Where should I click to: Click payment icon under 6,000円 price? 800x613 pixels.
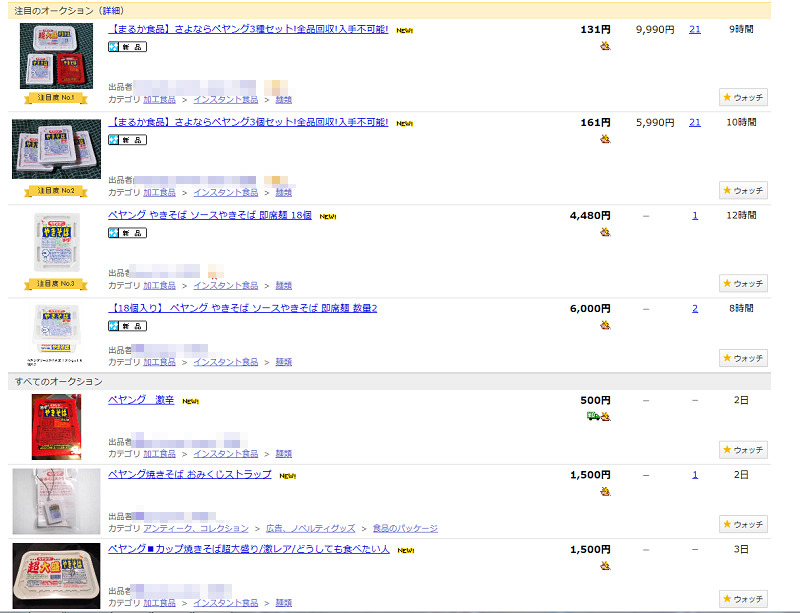pyautogui.click(x=605, y=325)
